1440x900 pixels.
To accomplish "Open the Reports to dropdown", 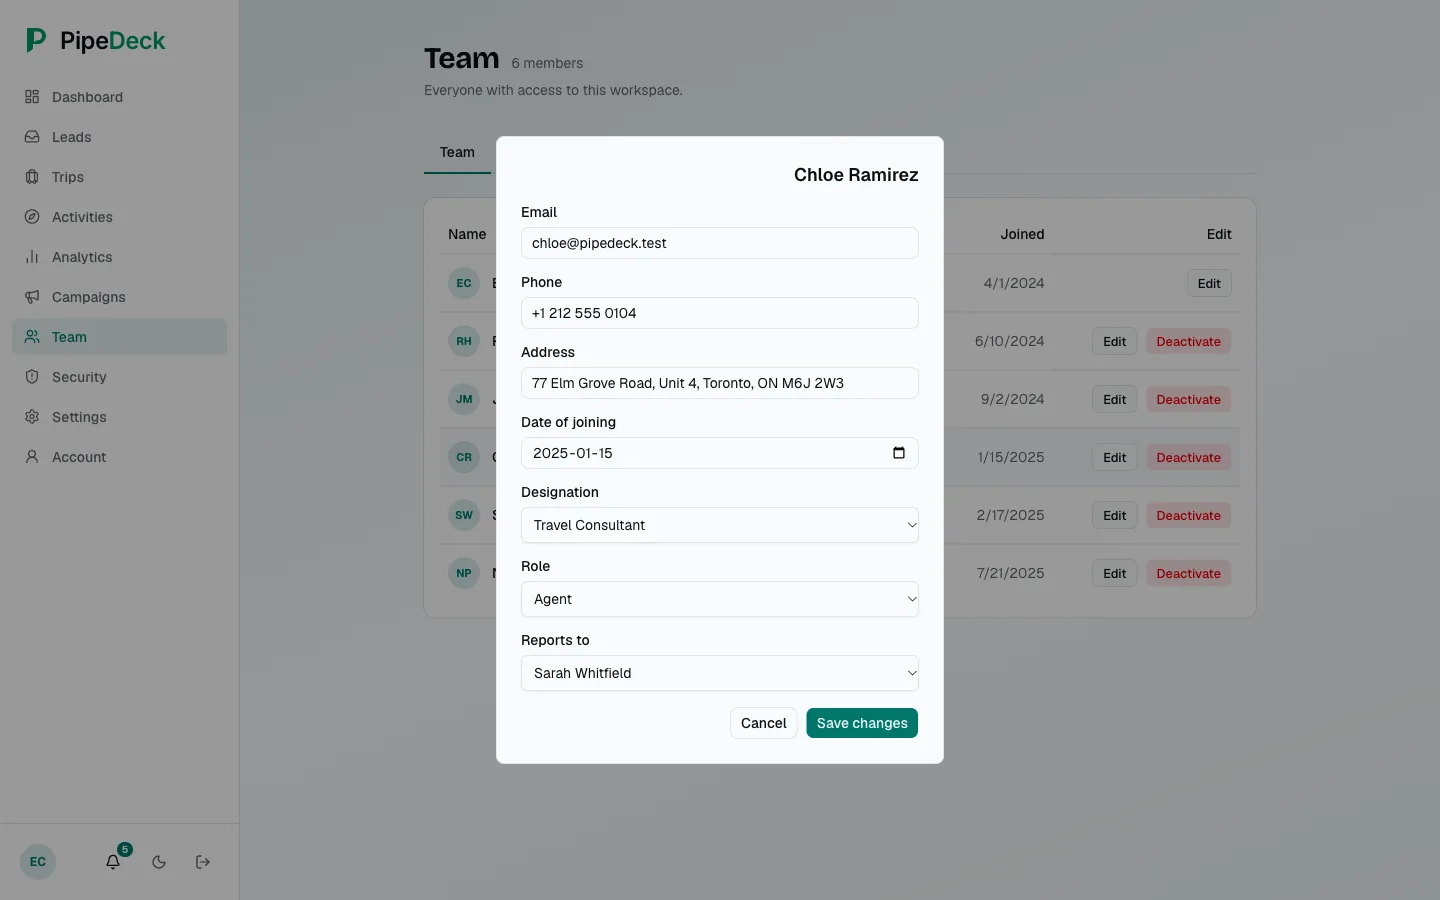I will 720,673.
